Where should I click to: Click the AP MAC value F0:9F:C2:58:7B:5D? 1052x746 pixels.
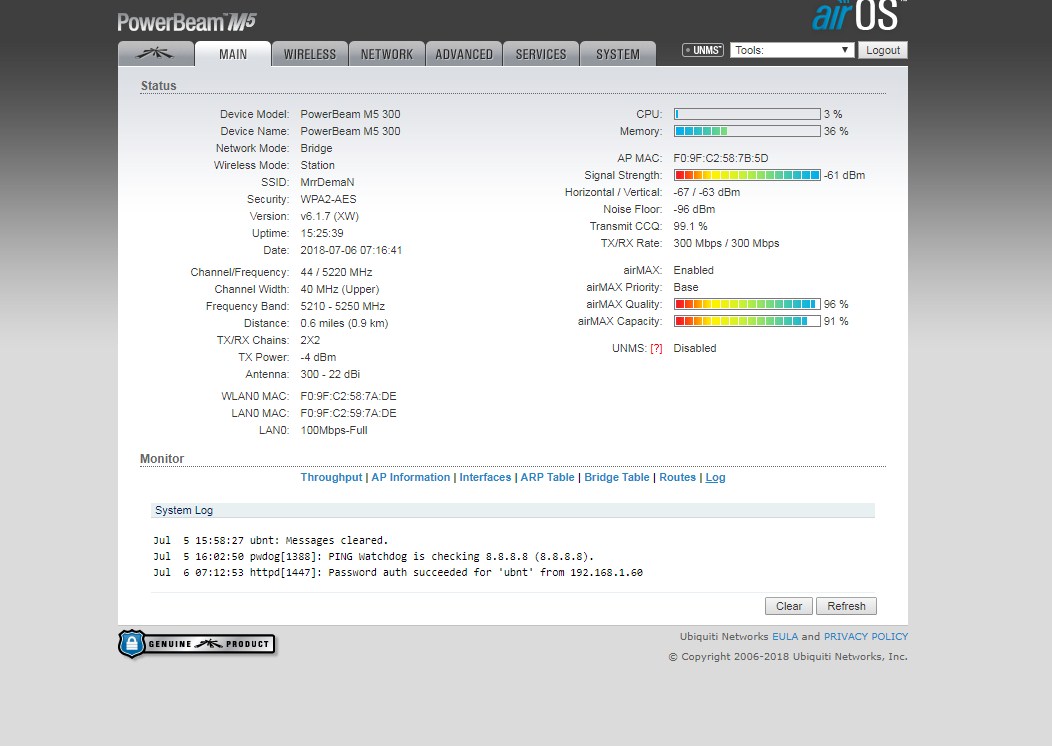coord(721,158)
